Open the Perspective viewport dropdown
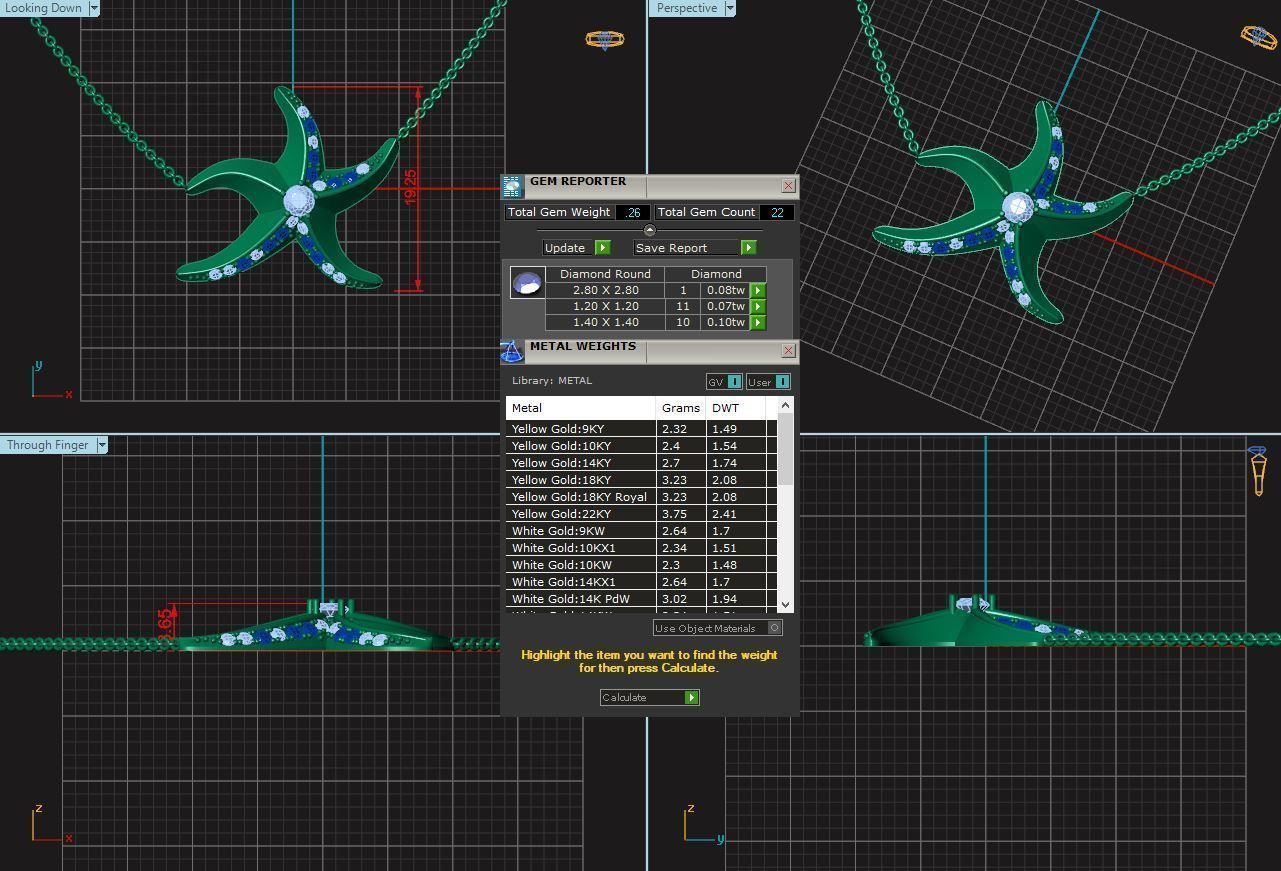1281x871 pixels. [729, 8]
